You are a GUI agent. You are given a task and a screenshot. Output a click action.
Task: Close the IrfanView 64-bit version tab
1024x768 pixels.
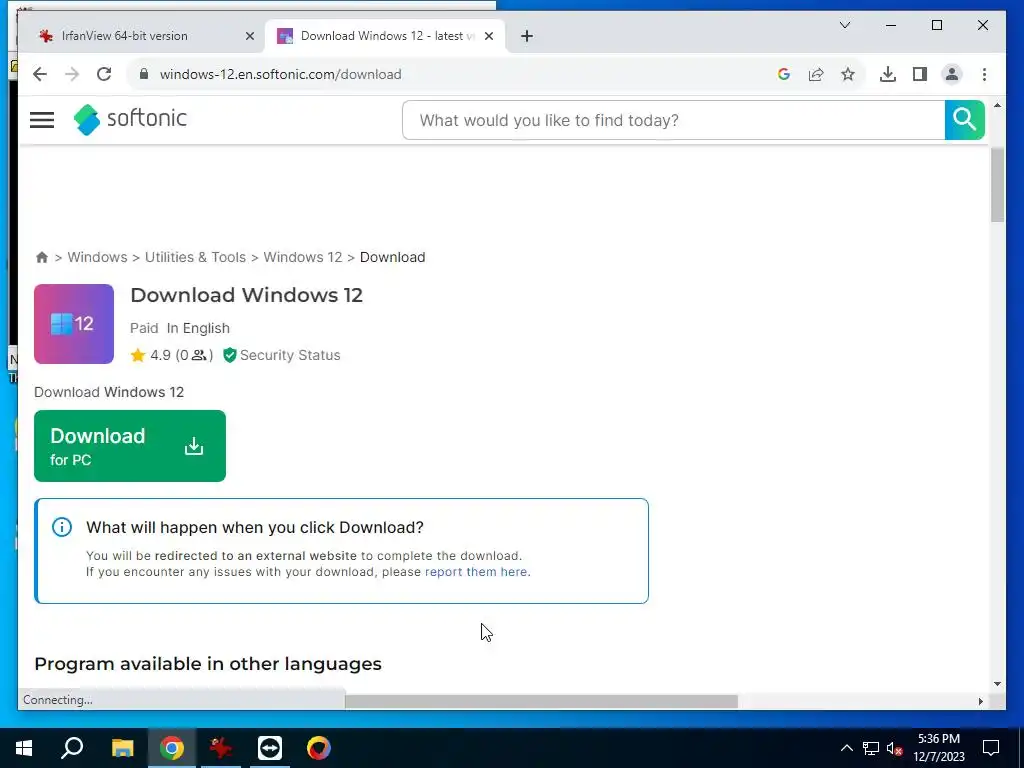click(x=249, y=37)
